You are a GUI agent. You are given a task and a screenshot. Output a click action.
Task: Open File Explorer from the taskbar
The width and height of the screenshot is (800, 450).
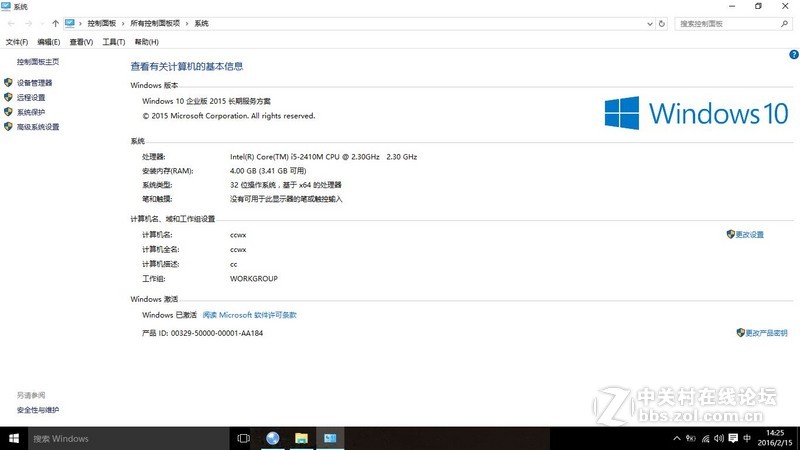point(301,438)
